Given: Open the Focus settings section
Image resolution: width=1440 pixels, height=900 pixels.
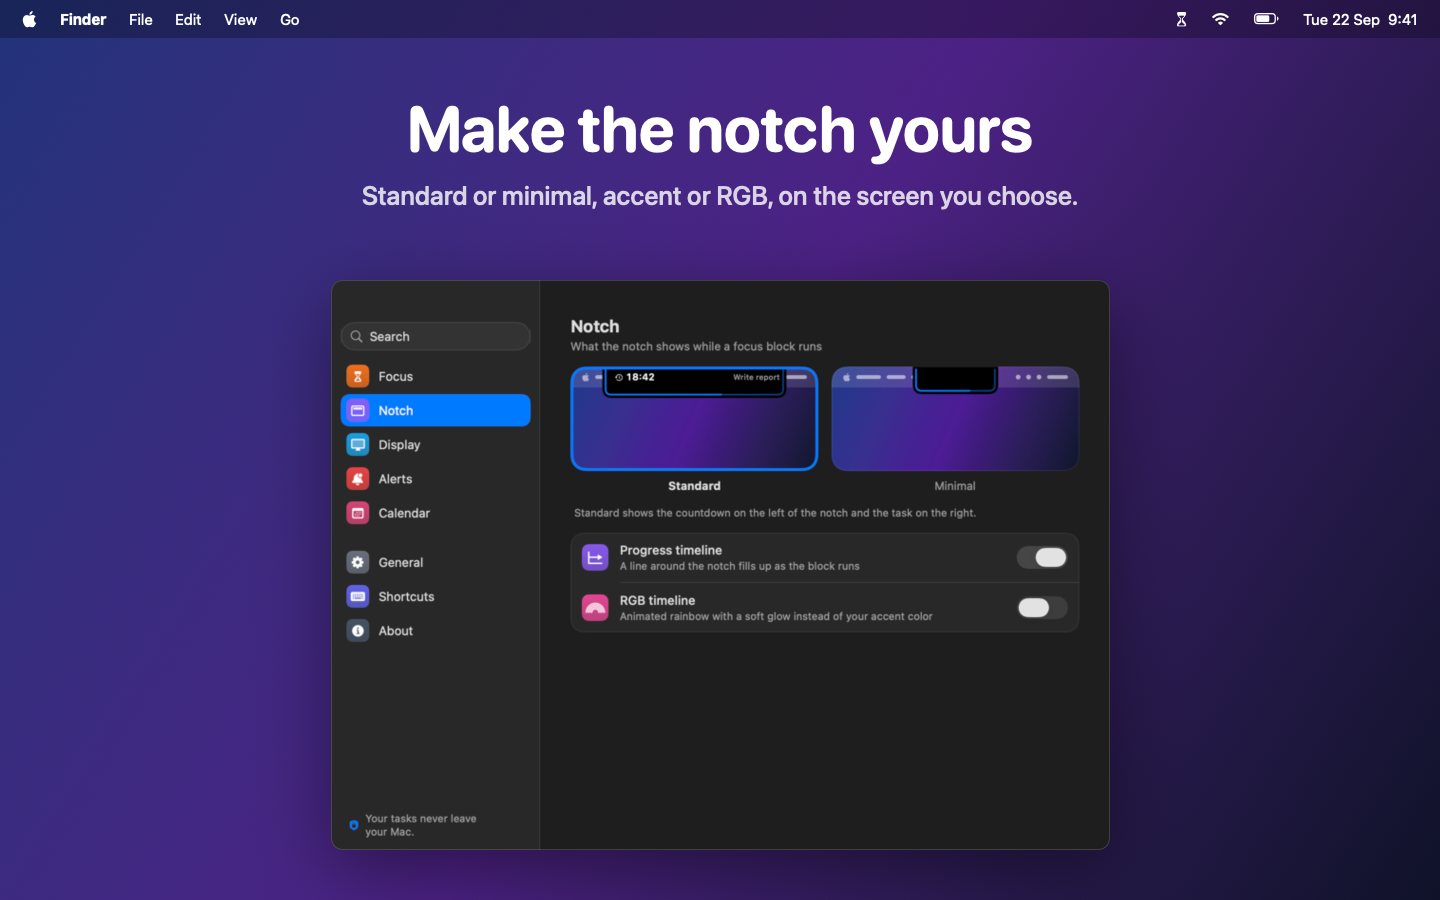Looking at the screenshot, I should pos(436,376).
